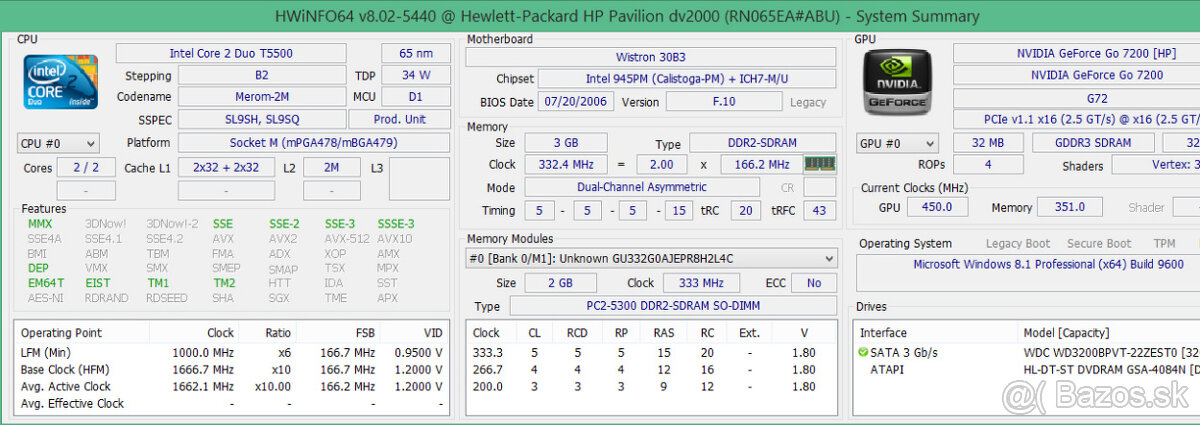Image resolution: width=1200 pixels, height=425 pixels.
Task: Click the memory size 3 GB field
Action: point(565,144)
